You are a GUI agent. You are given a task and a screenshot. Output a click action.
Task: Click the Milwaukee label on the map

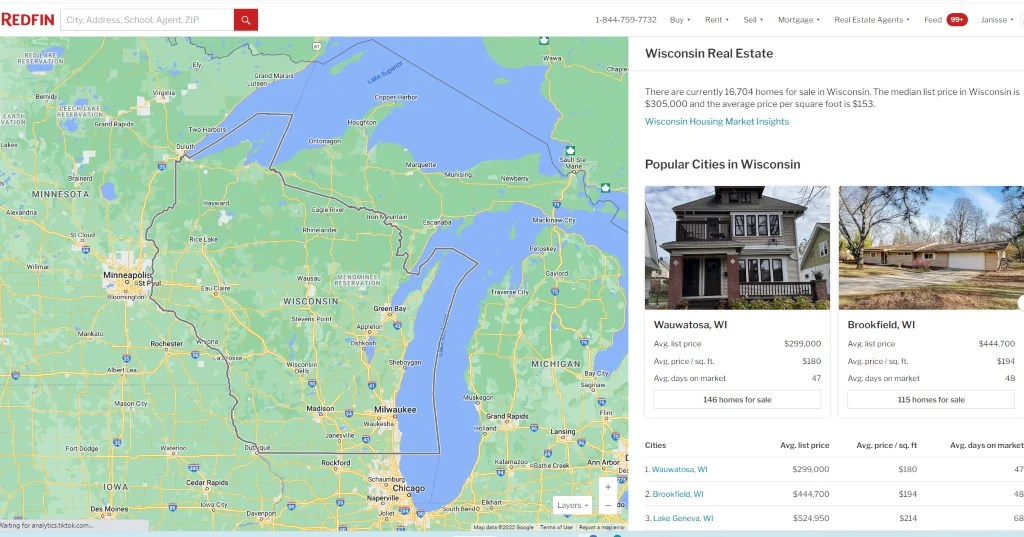pyautogui.click(x=395, y=410)
